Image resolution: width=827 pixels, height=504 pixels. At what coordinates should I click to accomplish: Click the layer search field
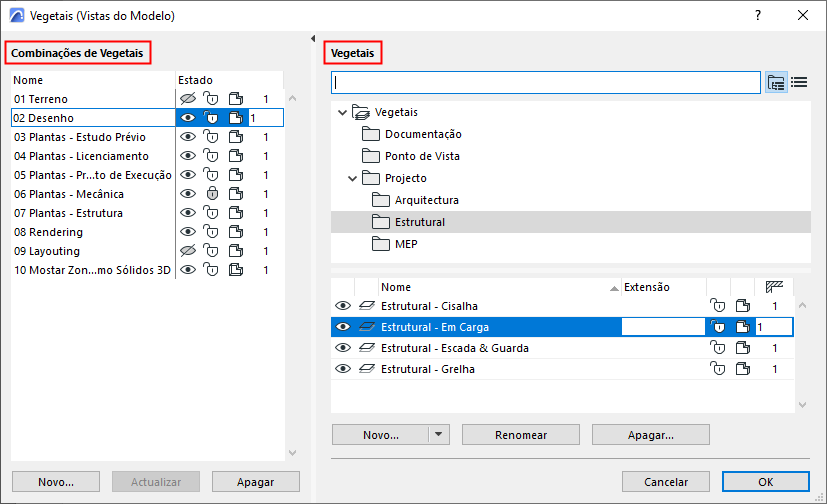point(546,82)
